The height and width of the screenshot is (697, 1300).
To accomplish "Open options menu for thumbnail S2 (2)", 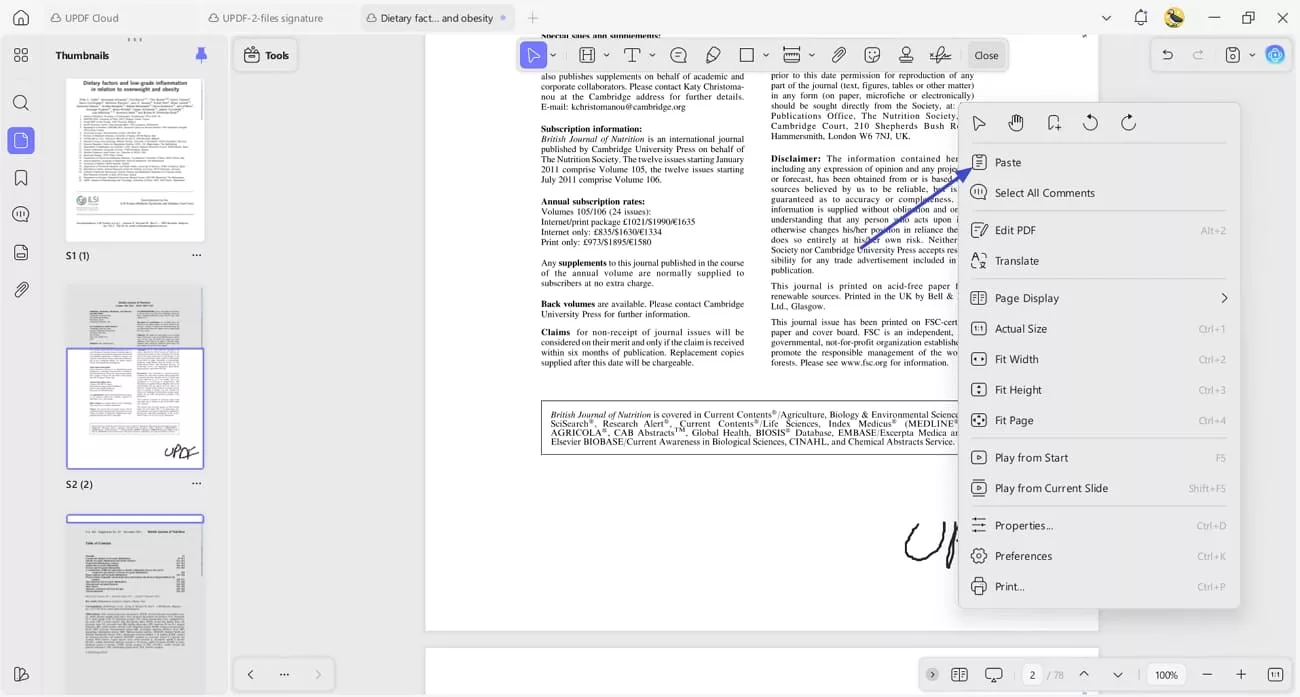I will pyautogui.click(x=196, y=484).
